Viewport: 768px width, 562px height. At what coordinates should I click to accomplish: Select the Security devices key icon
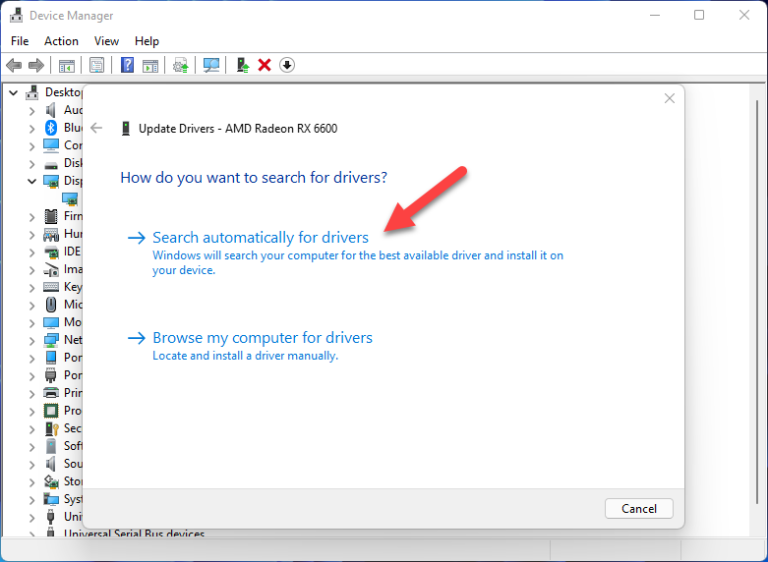pos(51,429)
